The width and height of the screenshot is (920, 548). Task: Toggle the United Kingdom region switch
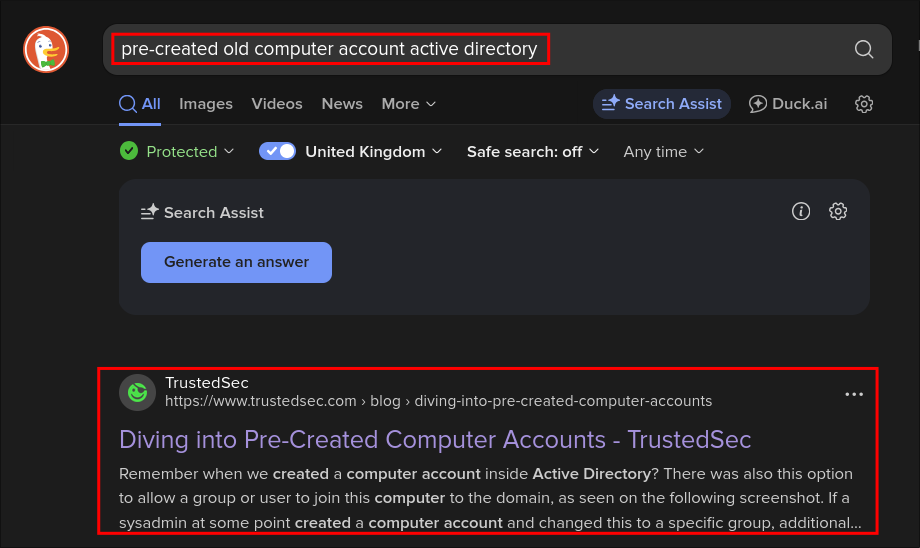click(x=277, y=151)
